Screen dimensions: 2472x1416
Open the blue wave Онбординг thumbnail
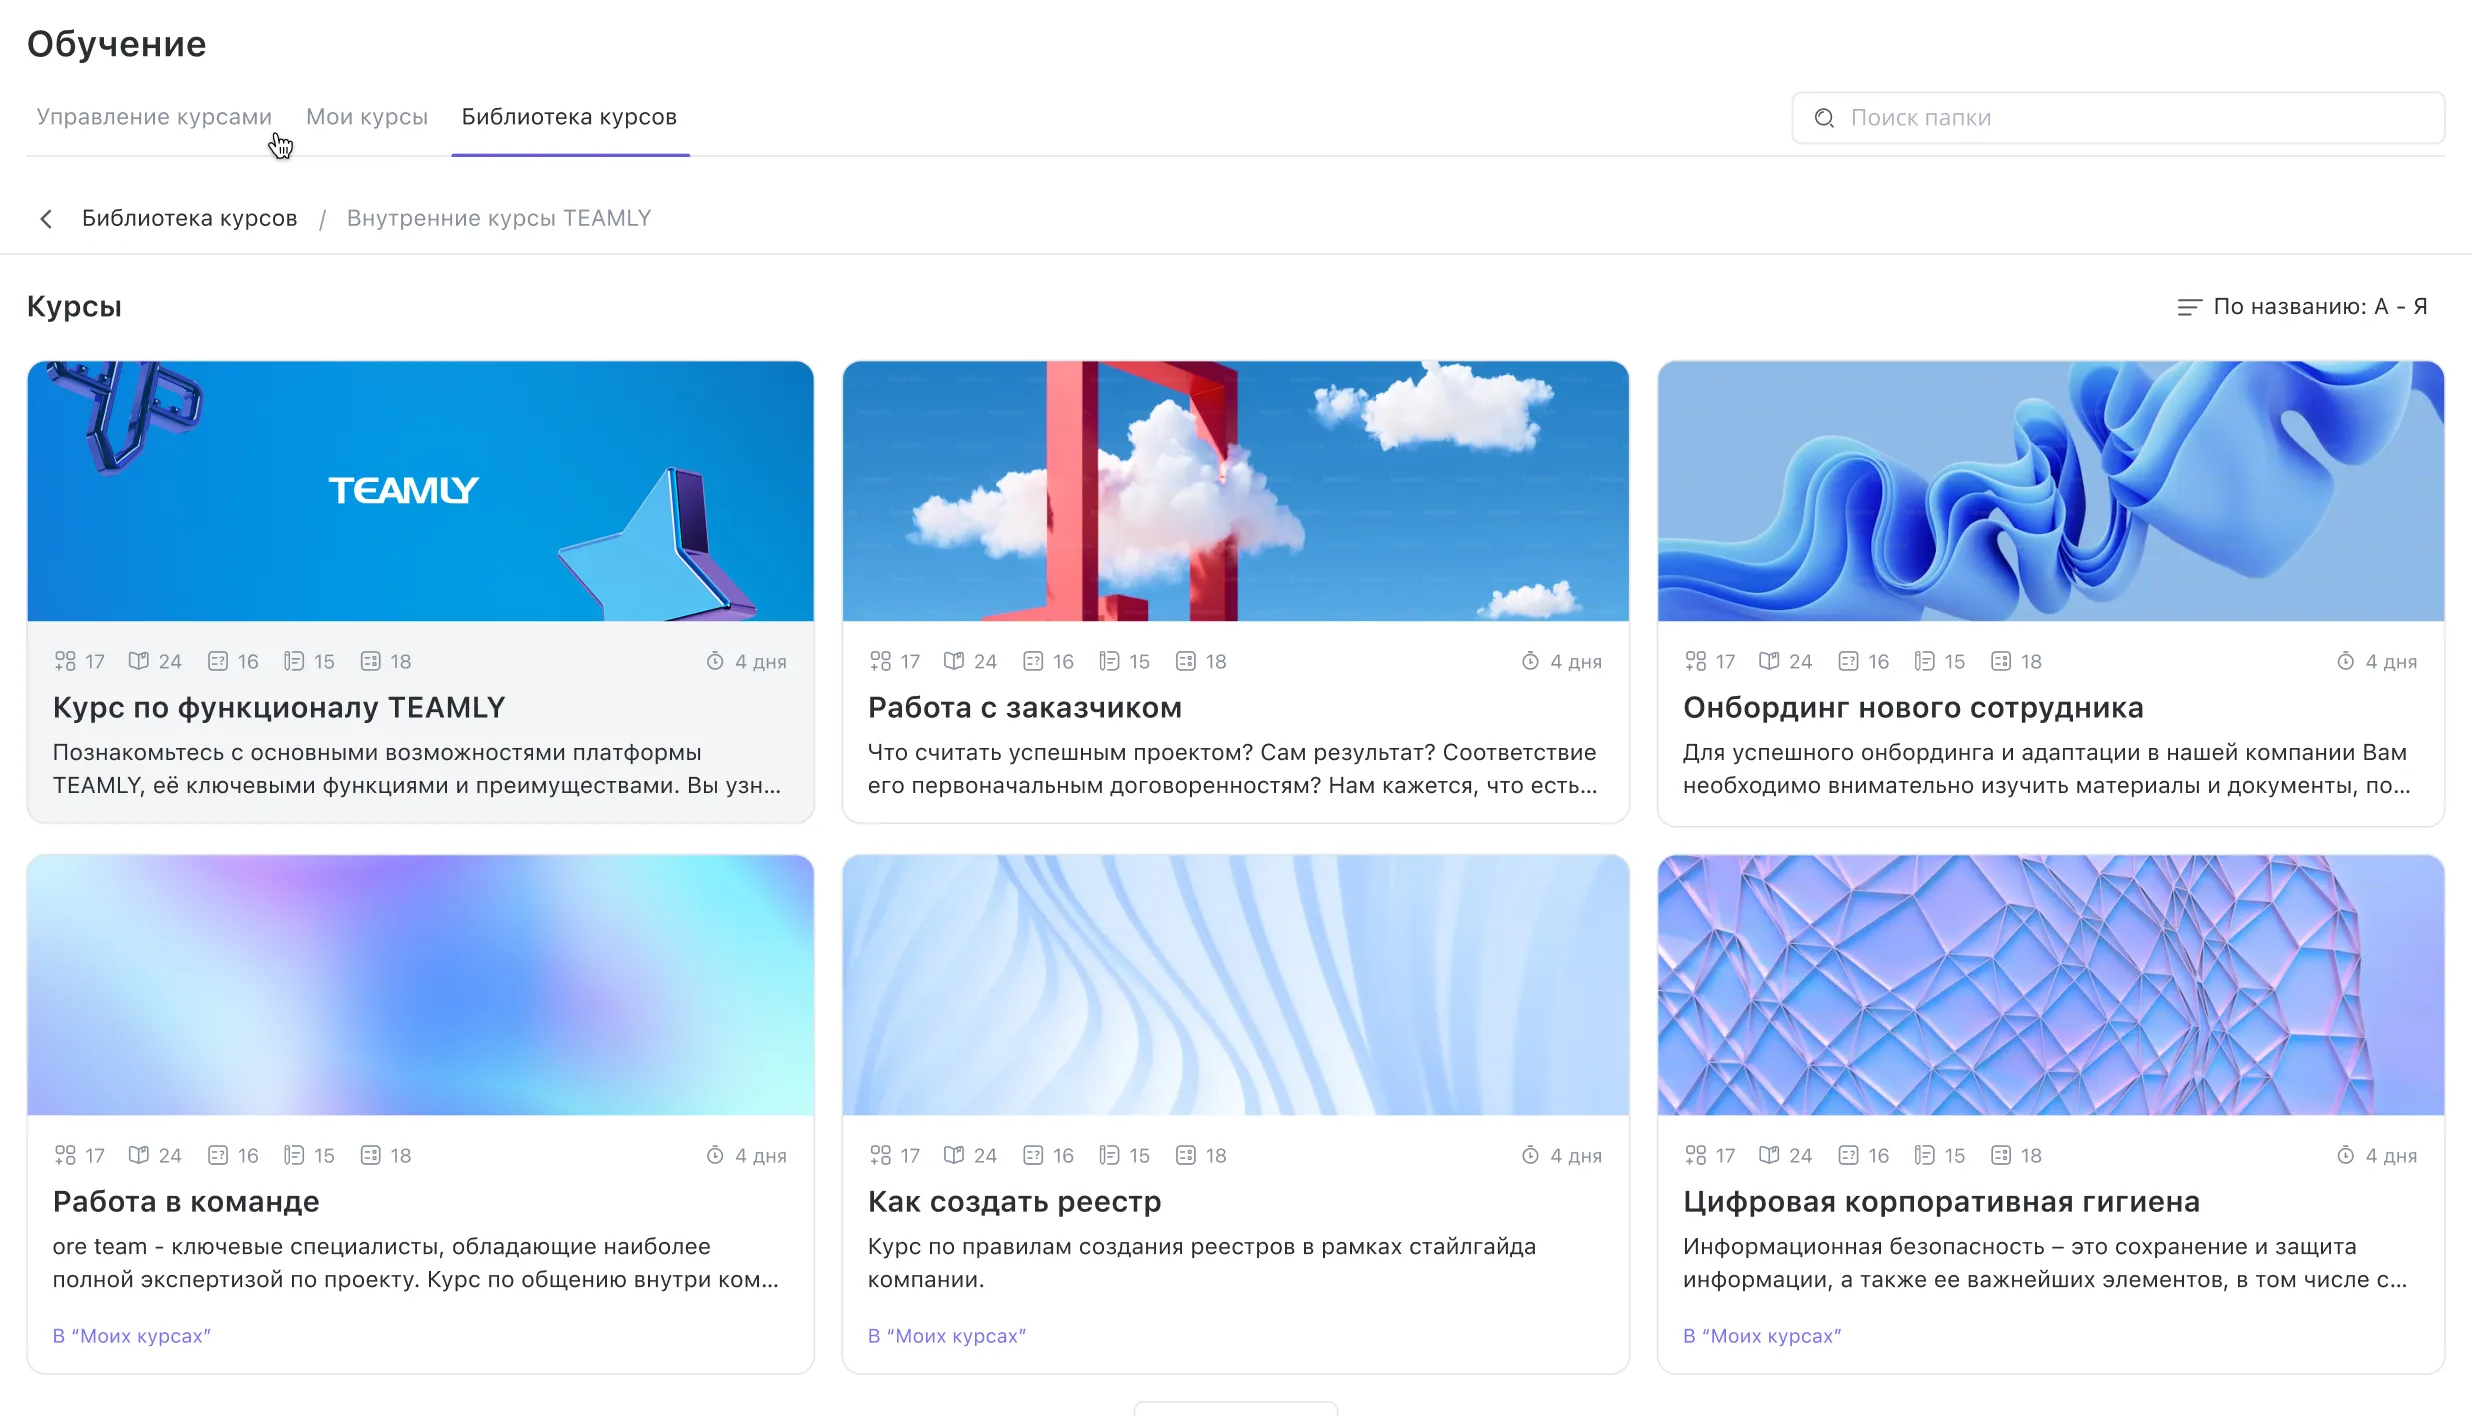2050,491
